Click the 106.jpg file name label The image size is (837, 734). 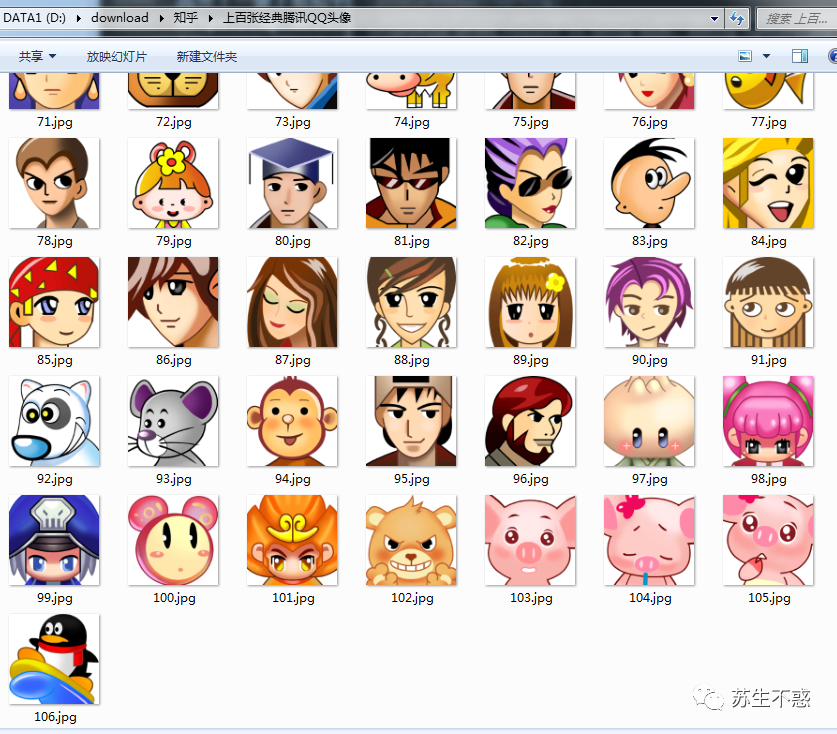coord(55,716)
